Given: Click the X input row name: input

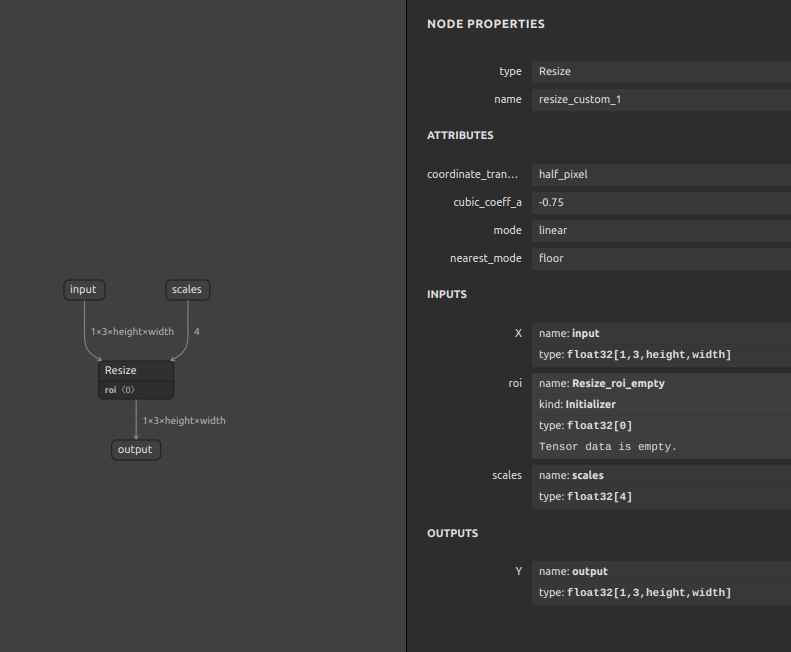Looking at the screenshot, I should 661,334.
